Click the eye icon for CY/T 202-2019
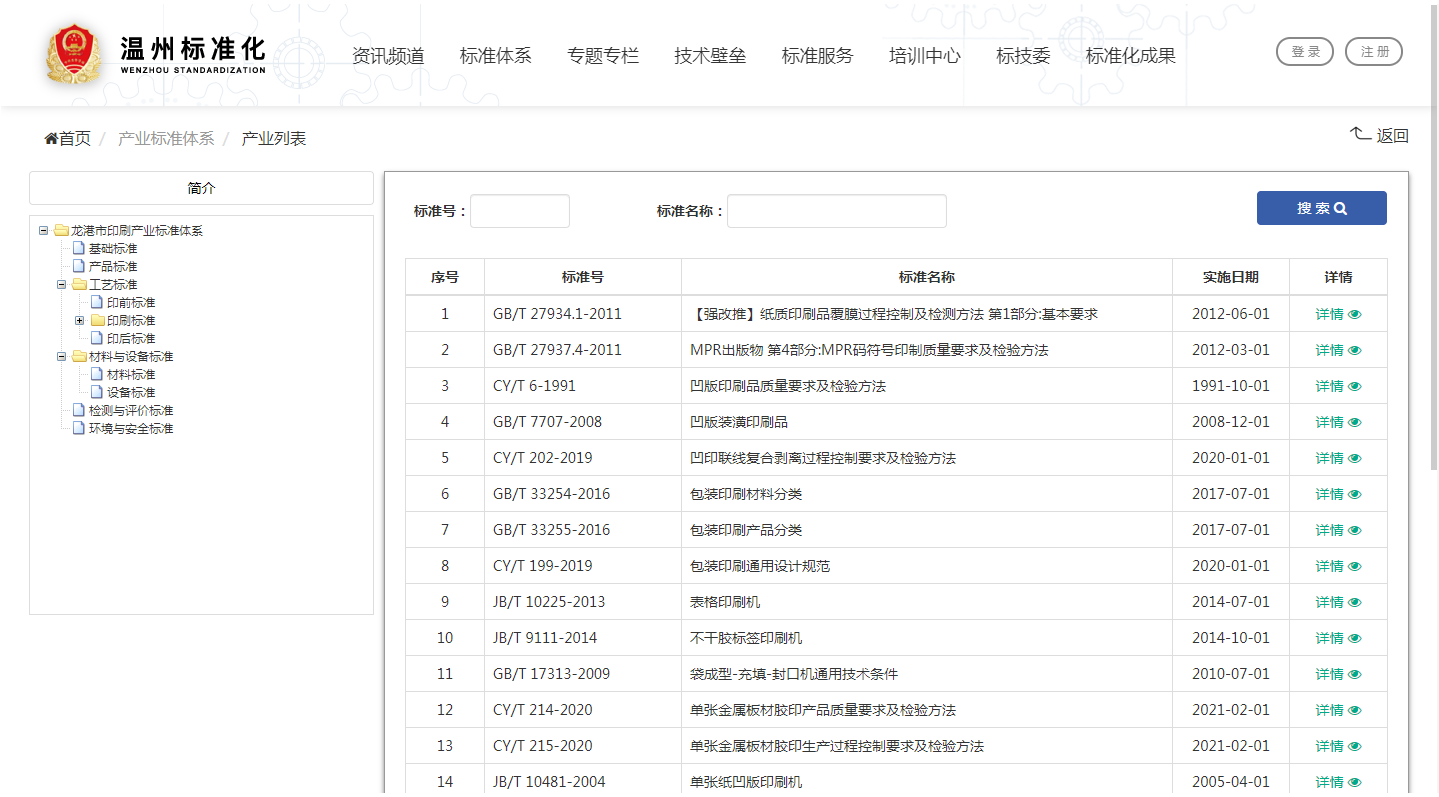 tap(1355, 458)
